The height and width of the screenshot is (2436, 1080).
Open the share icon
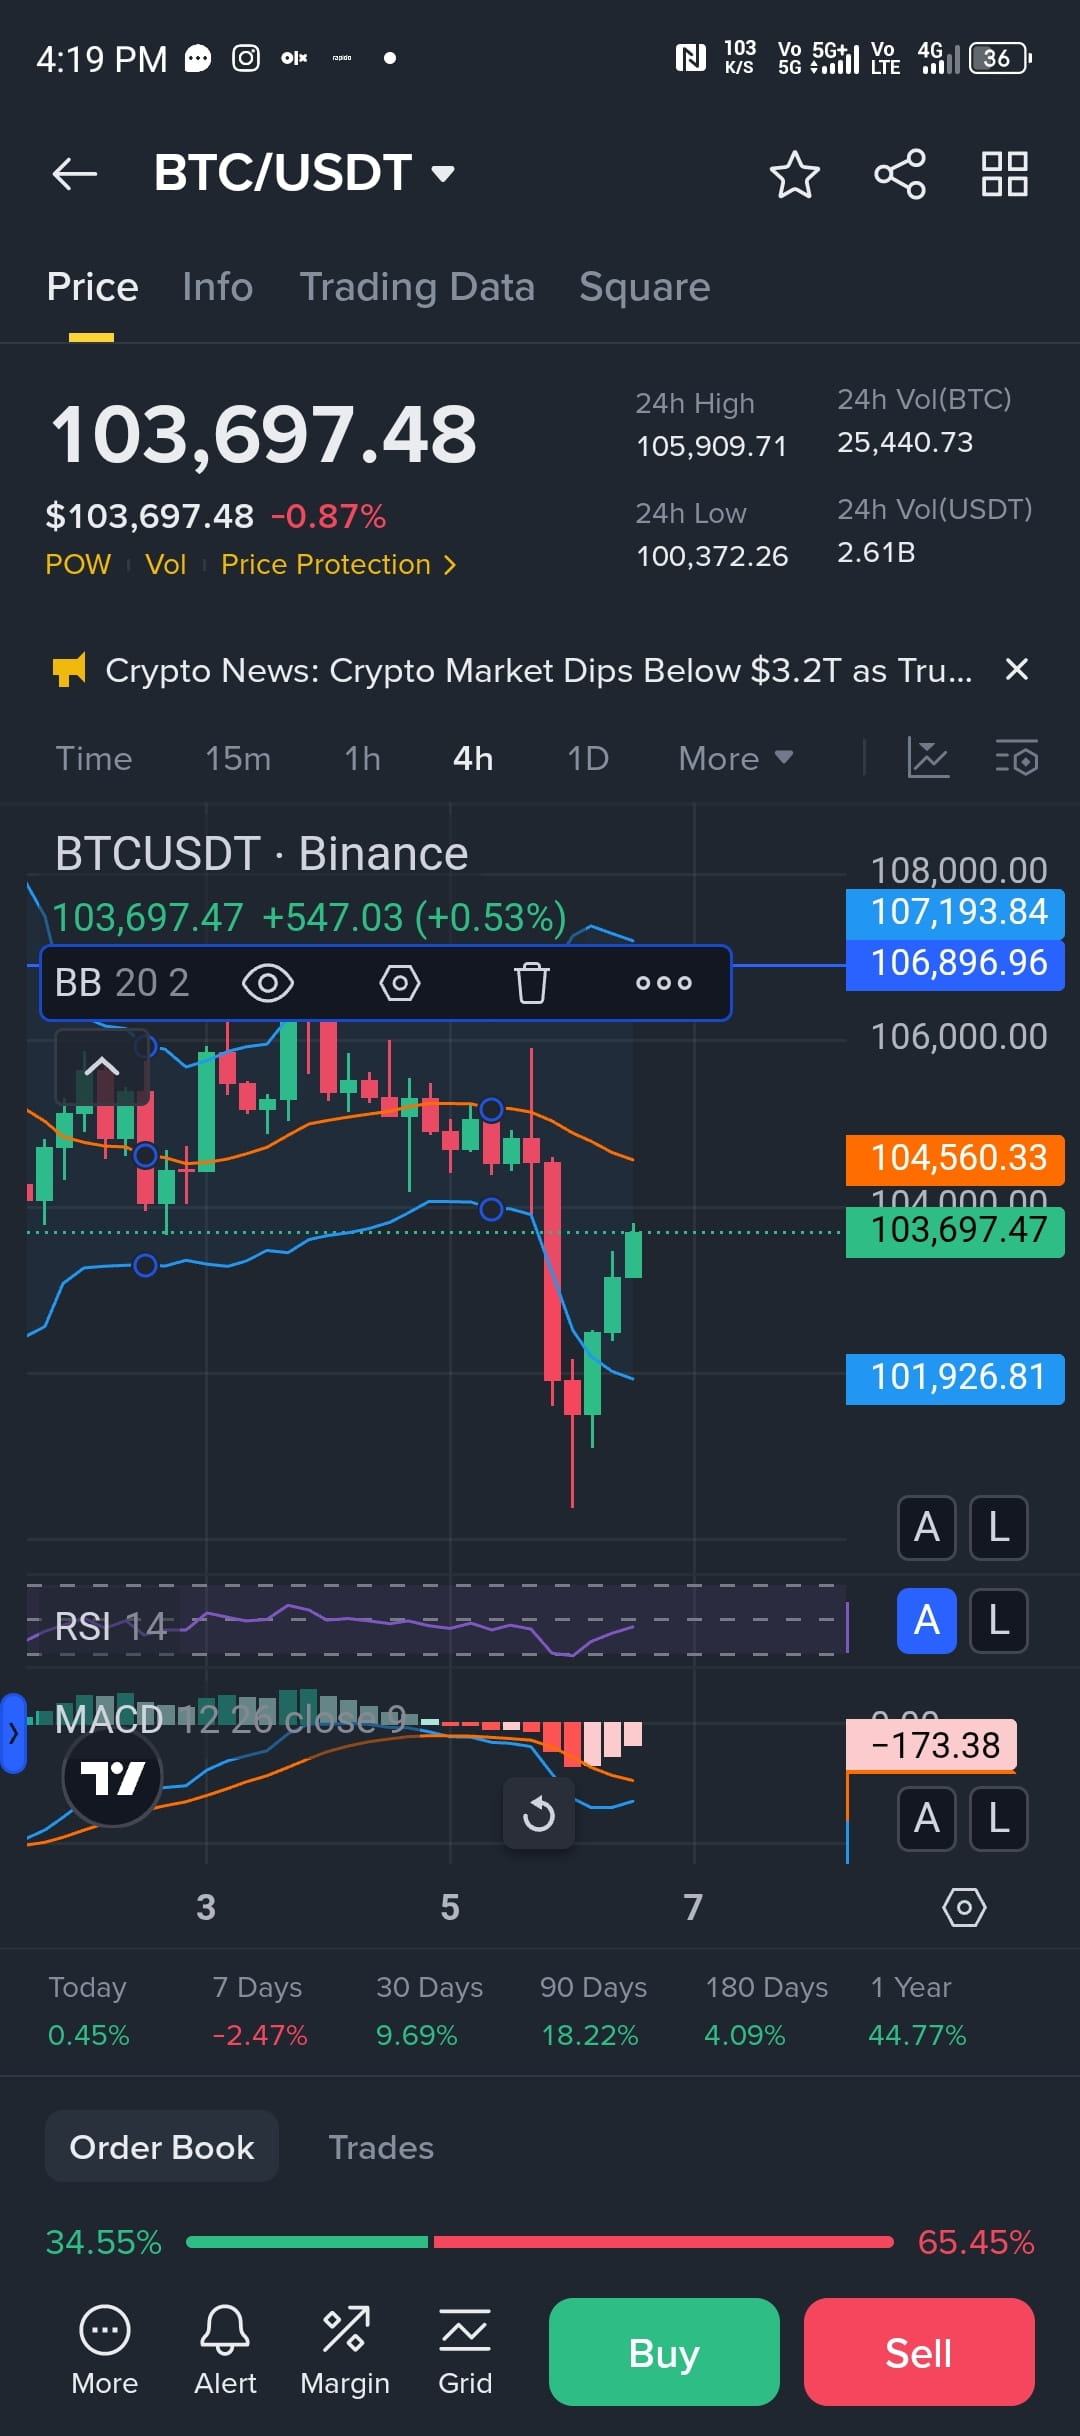(x=900, y=174)
